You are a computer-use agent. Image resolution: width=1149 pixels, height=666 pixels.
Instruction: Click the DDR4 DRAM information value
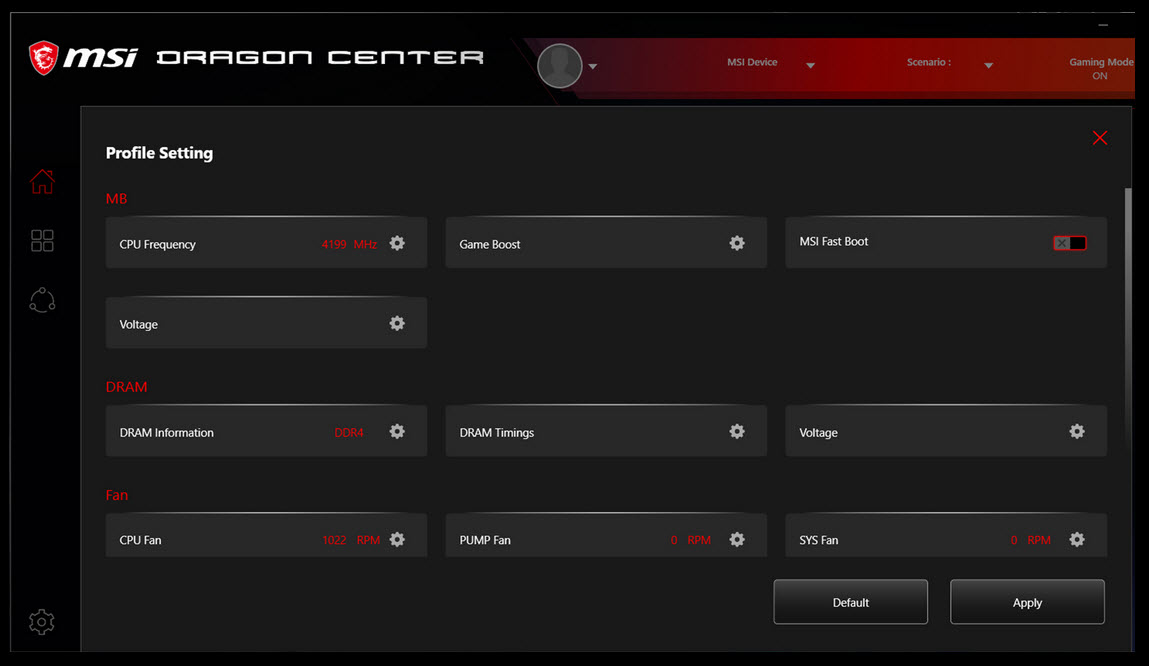click(349, 432)
